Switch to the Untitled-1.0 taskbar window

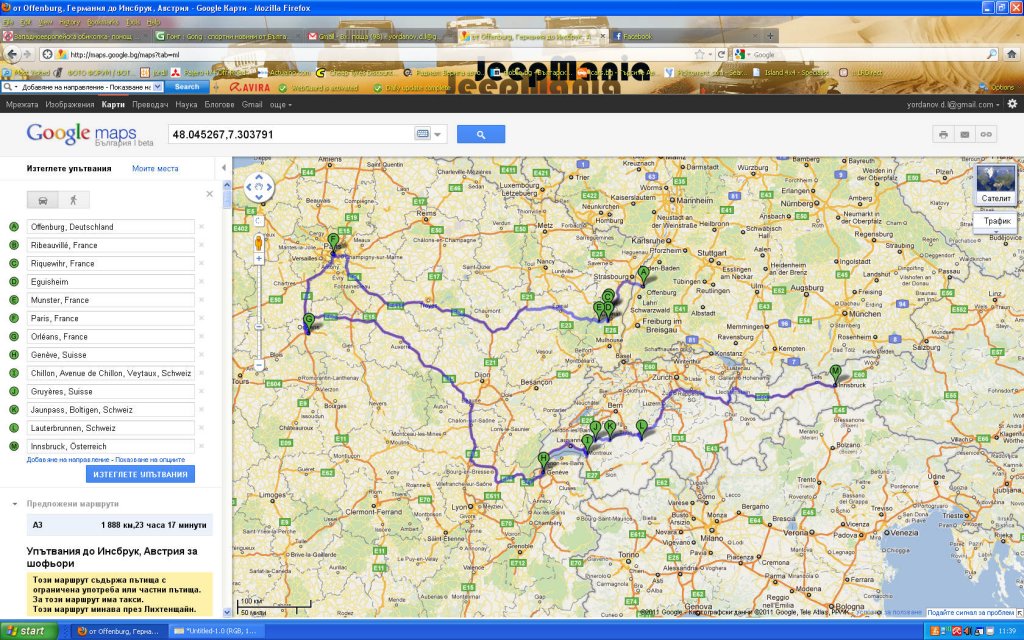click(x=216, y=631)
